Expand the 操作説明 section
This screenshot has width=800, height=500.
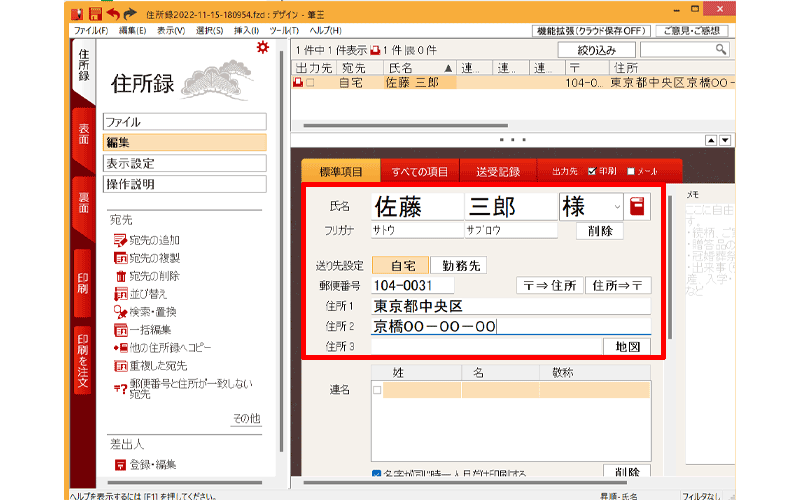185,184
